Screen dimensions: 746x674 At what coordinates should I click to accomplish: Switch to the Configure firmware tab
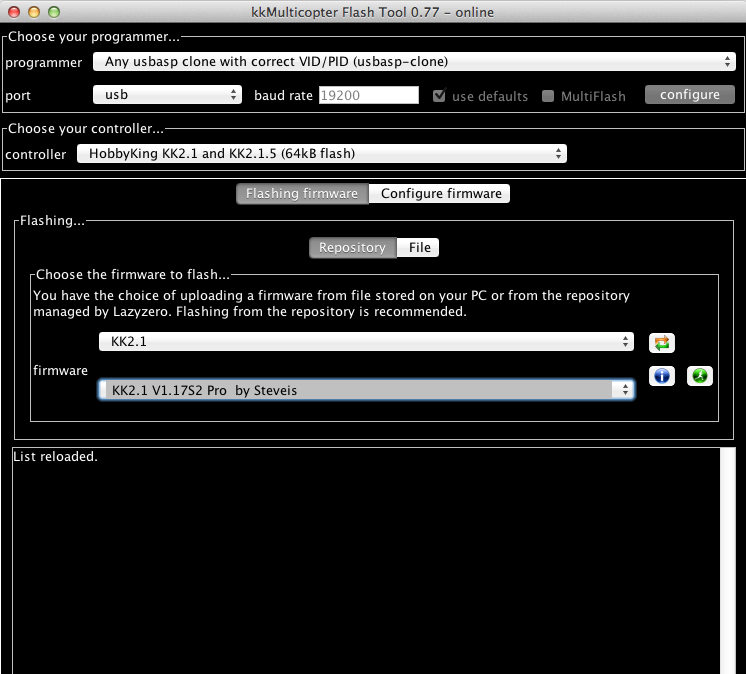pyautogui.click(x=441, y=194)
